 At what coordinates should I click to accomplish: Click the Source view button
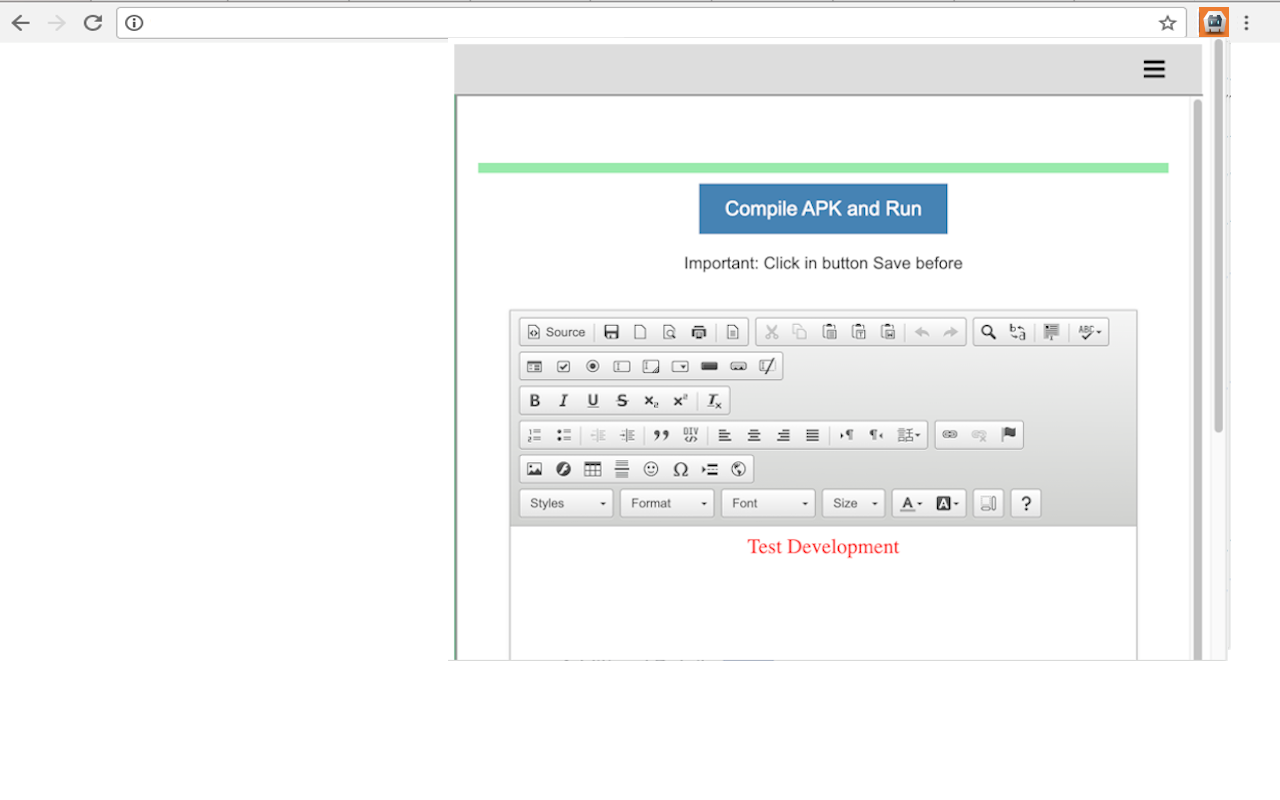coord(556,332)
